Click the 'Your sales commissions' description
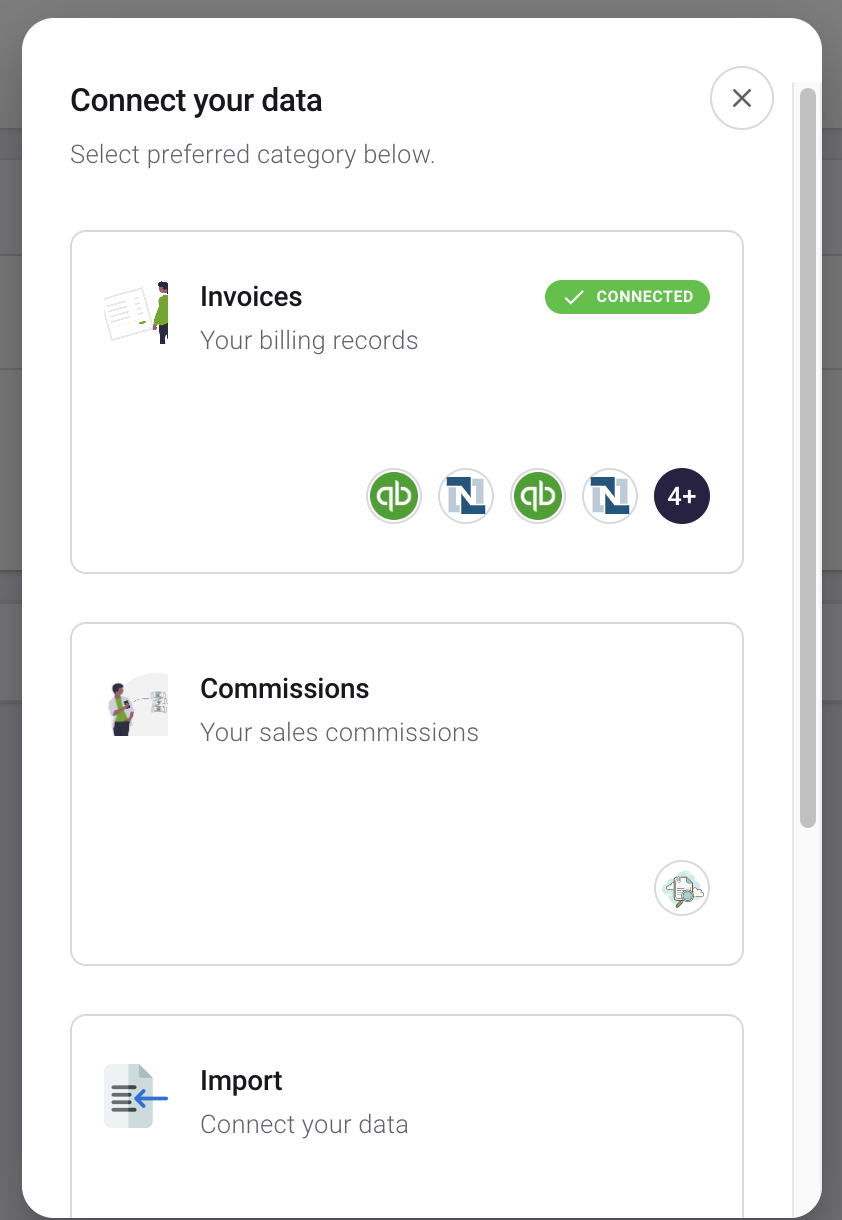Viewport: 842px width, 1220px height. click(x=339, y=732)
